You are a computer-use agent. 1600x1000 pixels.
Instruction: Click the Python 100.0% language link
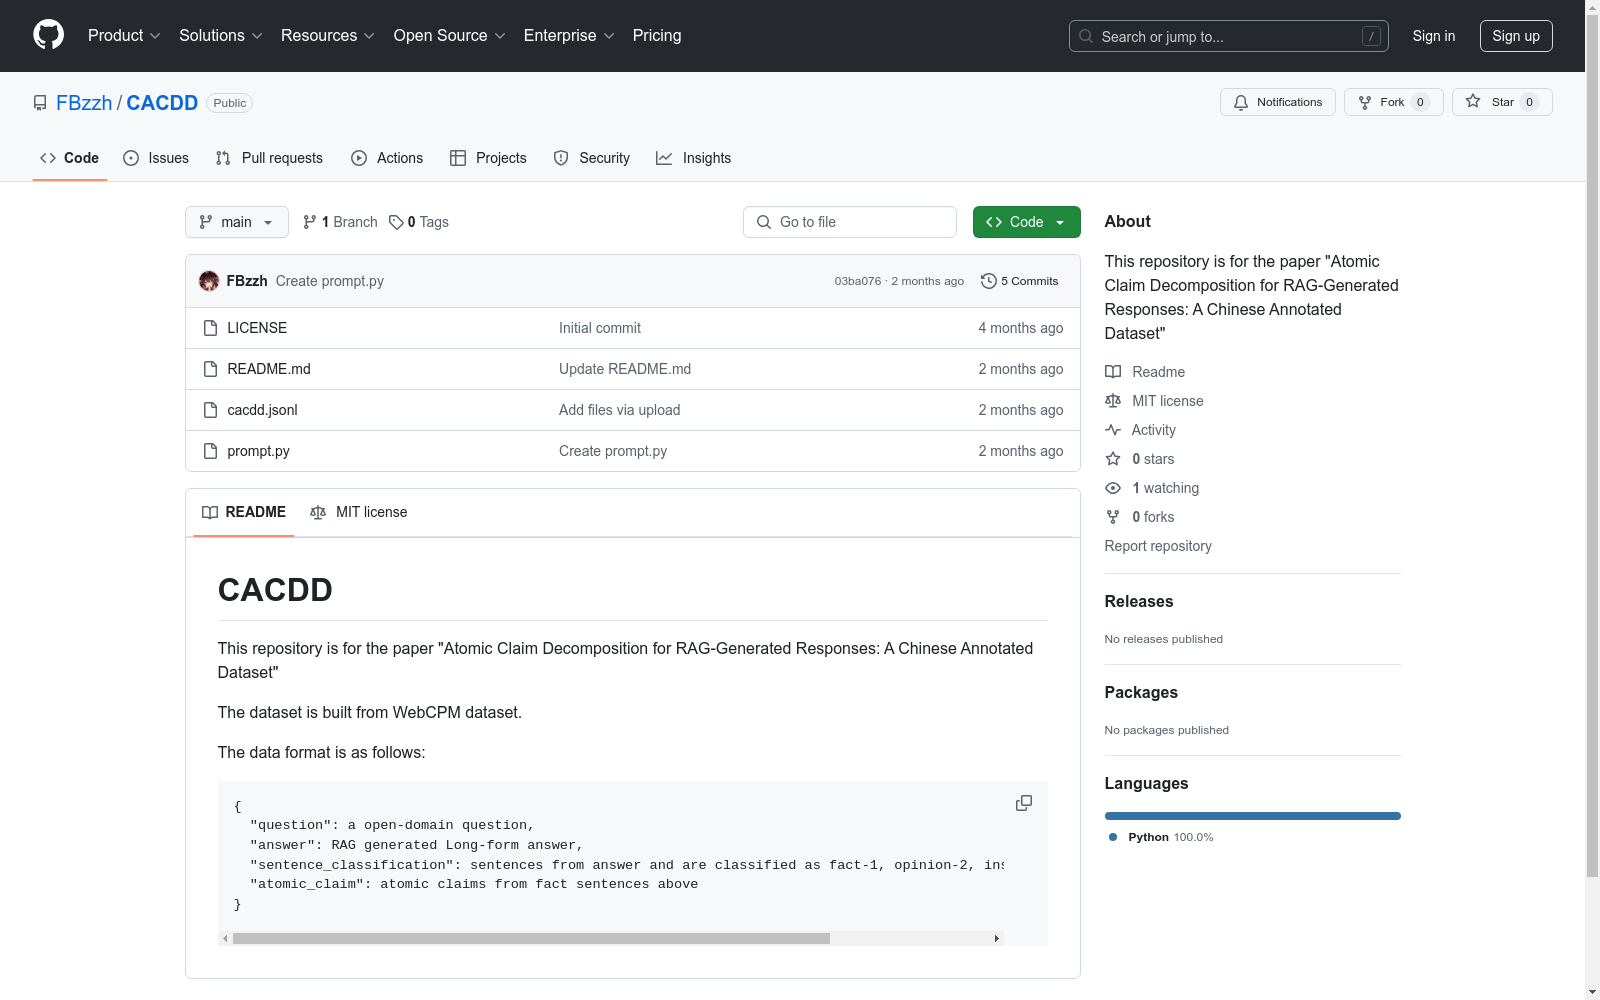pyautogui.click(x=1161, y=837)
